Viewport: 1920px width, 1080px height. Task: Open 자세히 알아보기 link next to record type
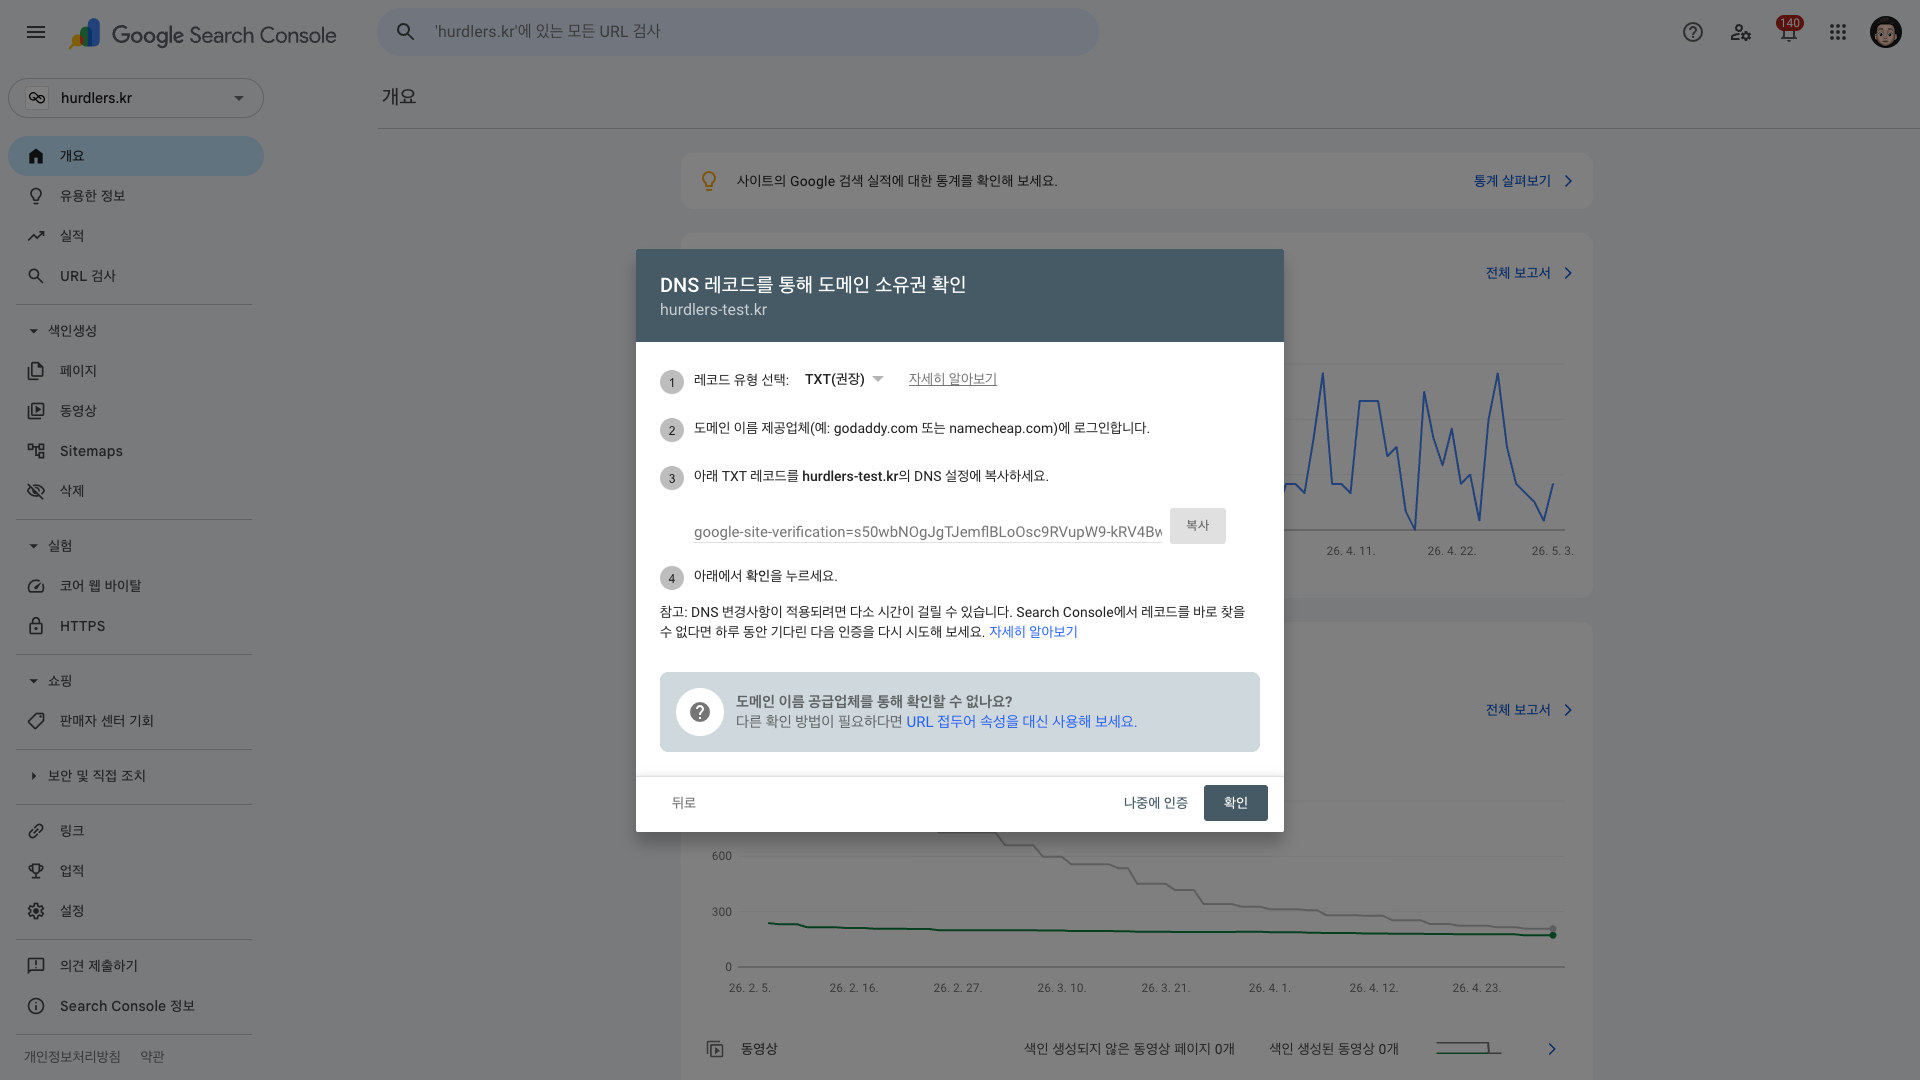coord(953,379)
